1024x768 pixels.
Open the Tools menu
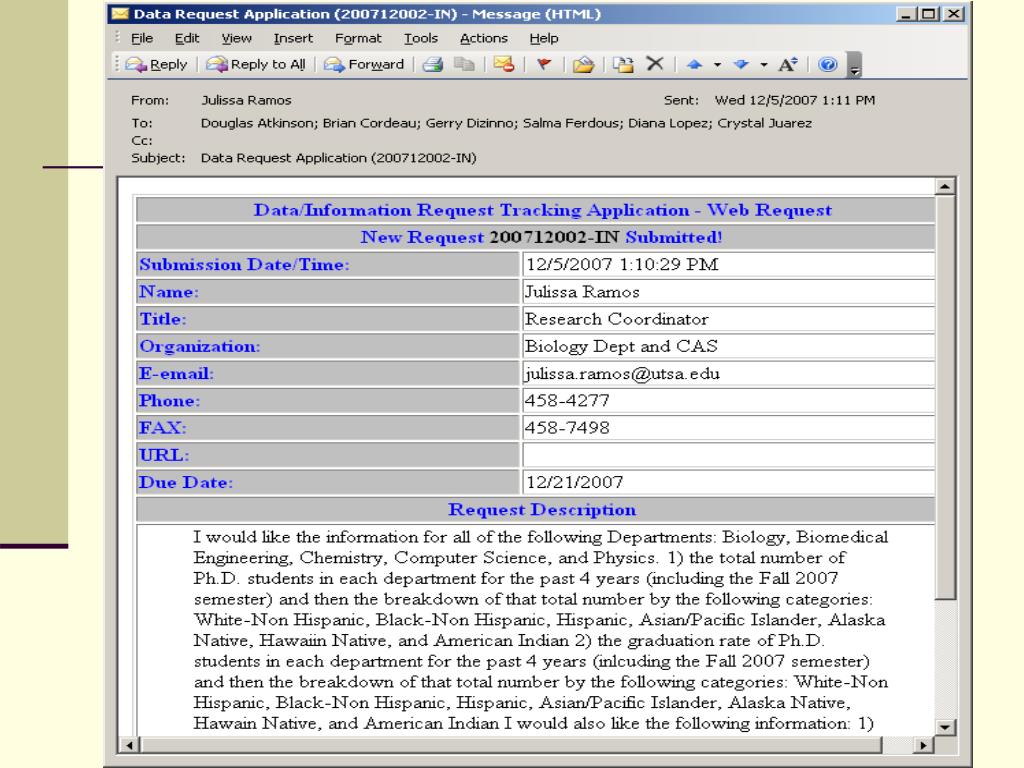click(x=421, y=39)
